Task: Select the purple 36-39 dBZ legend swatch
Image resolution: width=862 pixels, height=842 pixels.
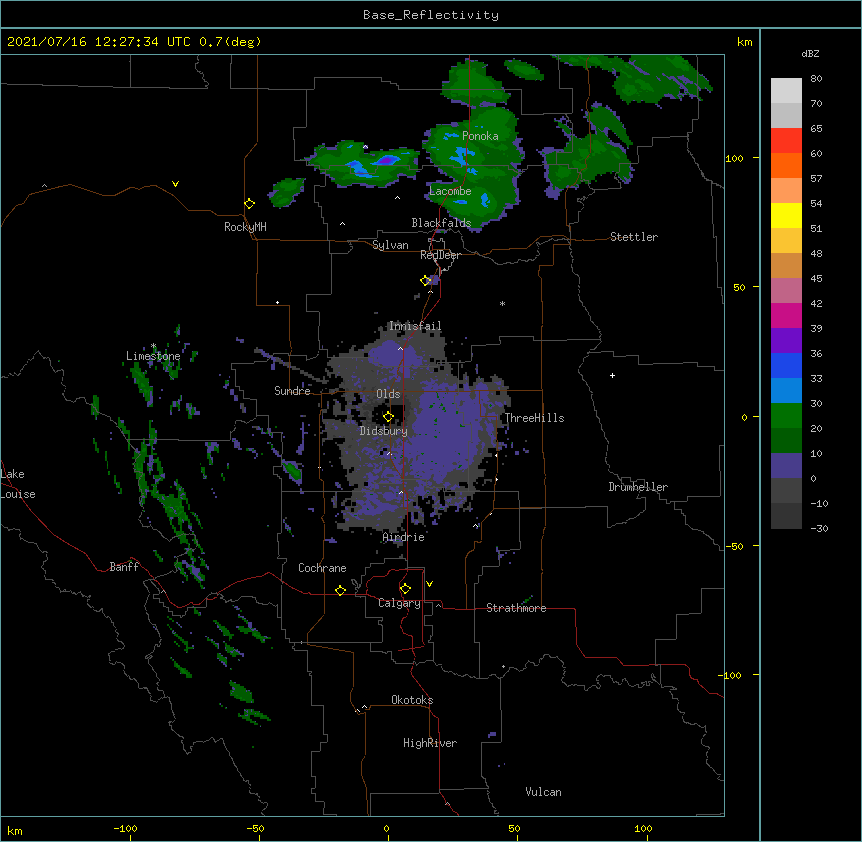Action: tap(786, 340)
